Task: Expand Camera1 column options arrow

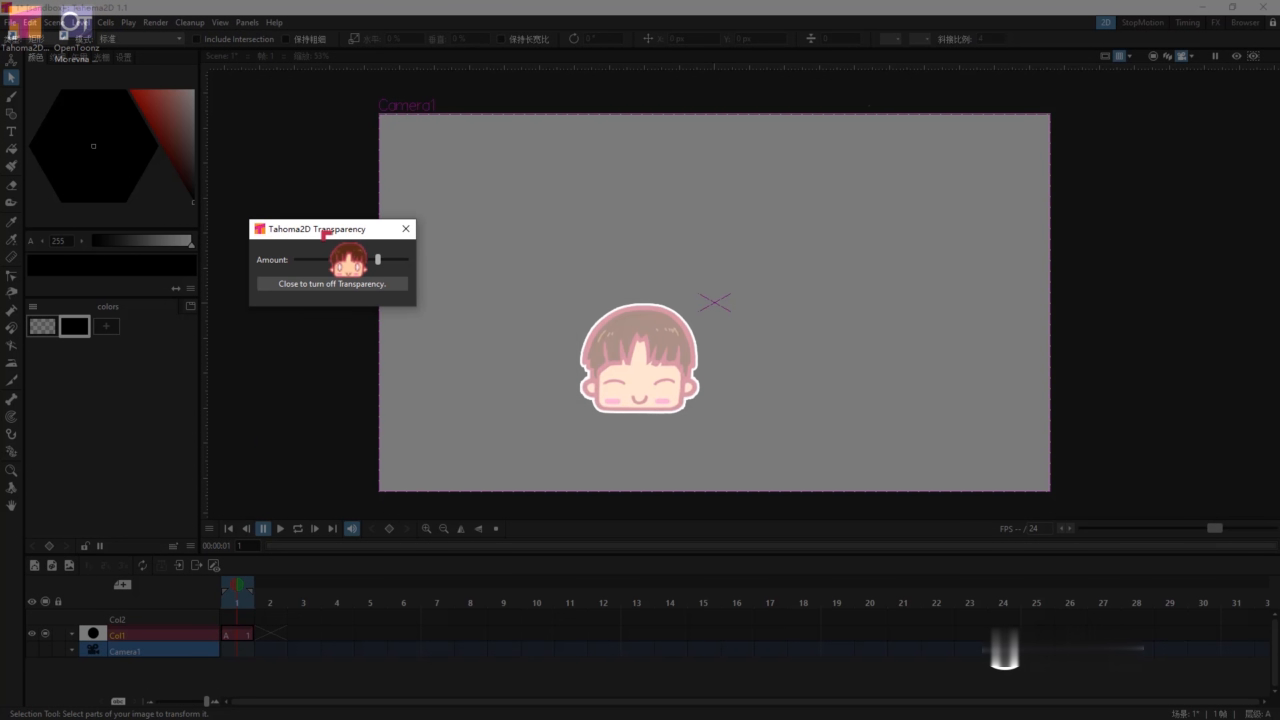Action: click(x=72, y=650)
